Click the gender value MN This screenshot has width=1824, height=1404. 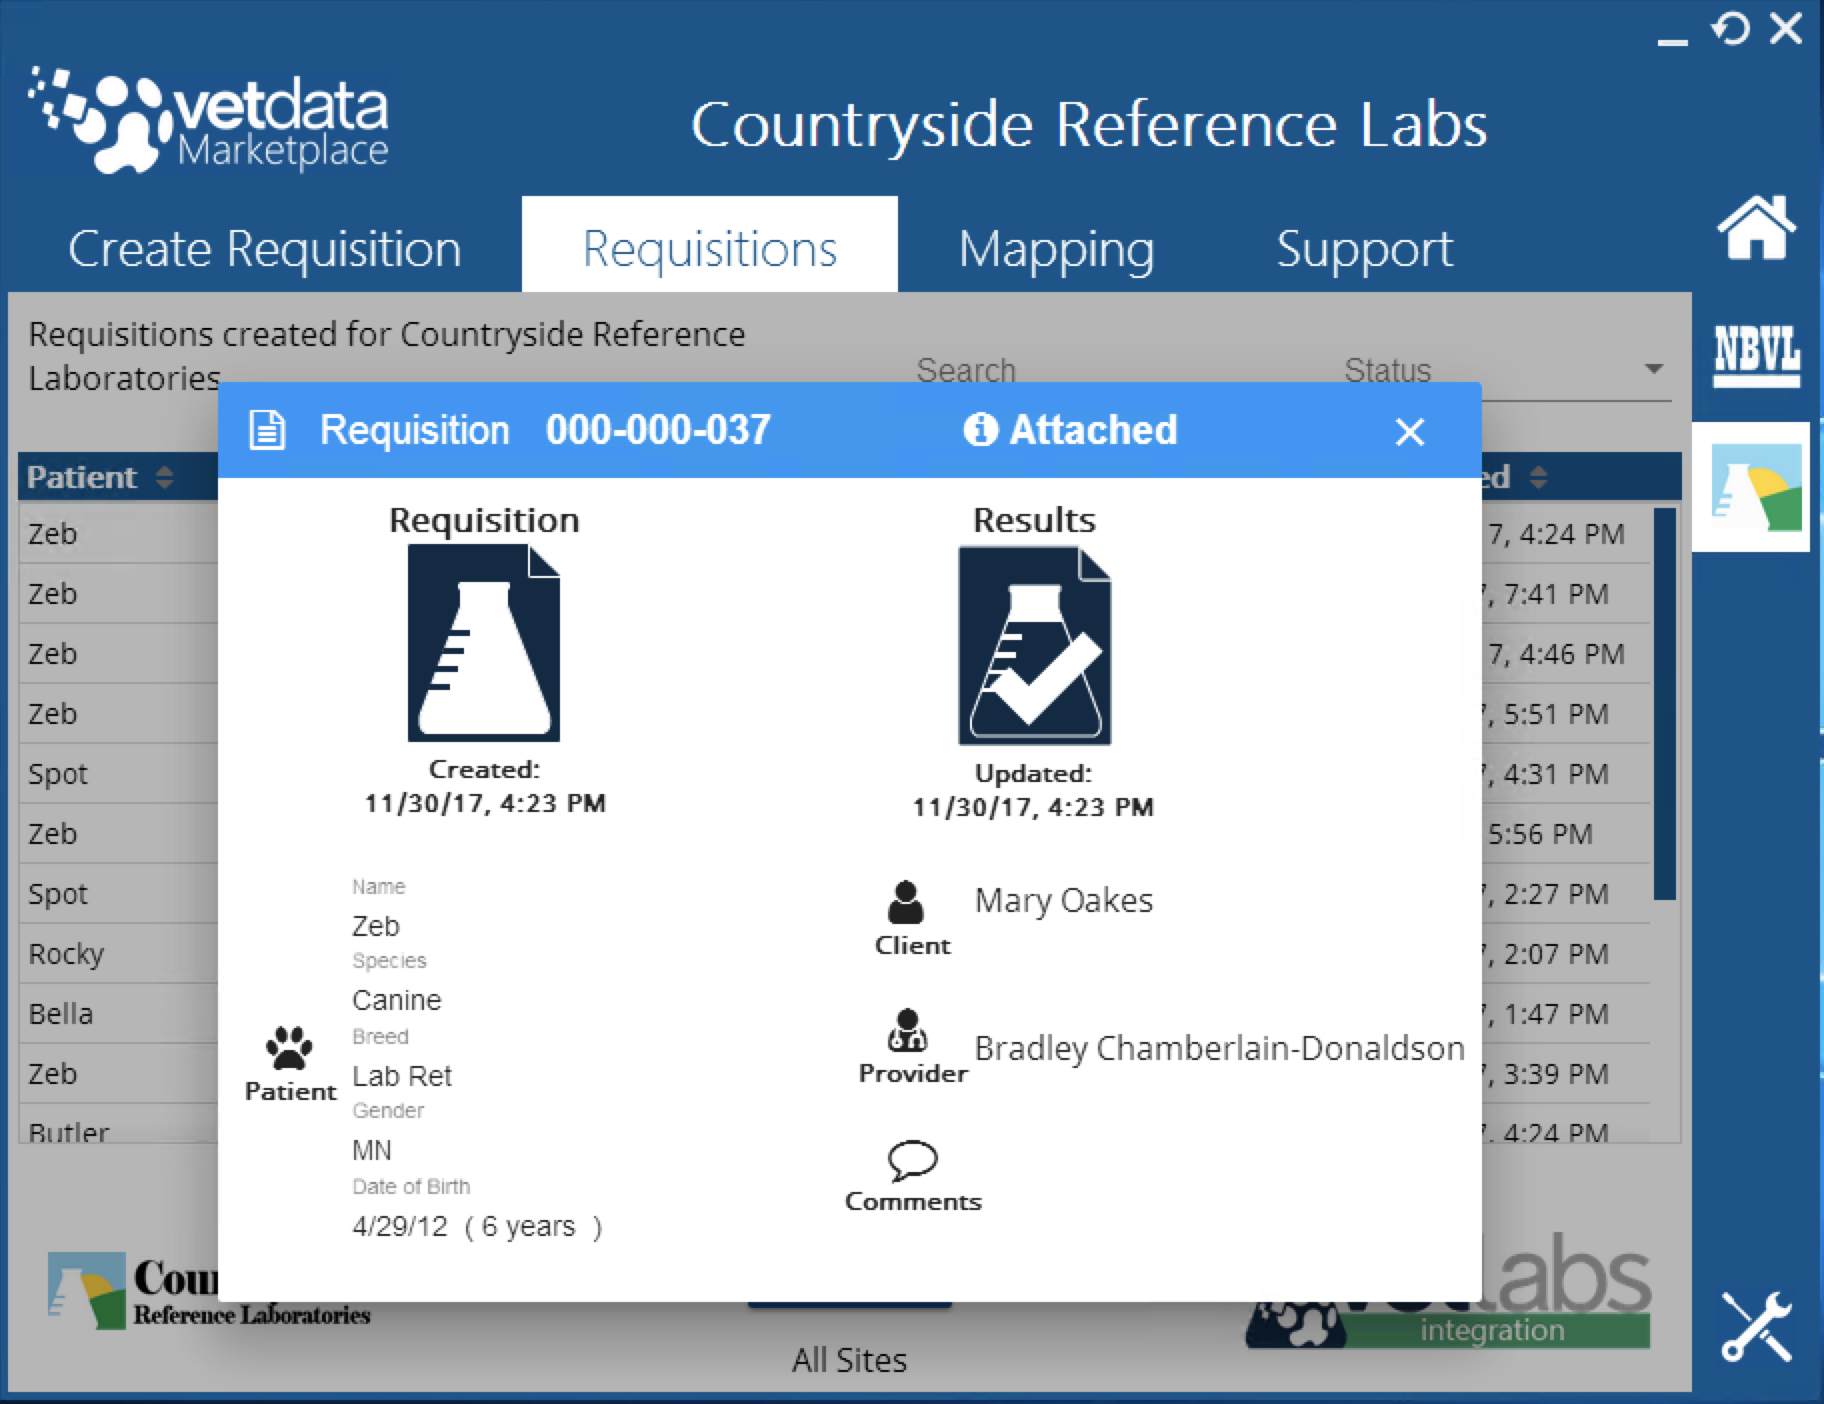coord(372,1150)
